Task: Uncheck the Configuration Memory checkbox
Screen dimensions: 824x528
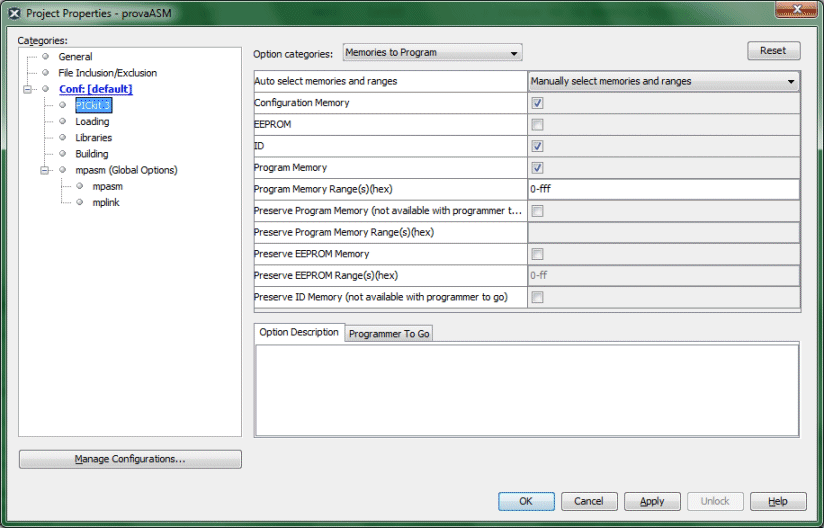Action: click(537, 103)
